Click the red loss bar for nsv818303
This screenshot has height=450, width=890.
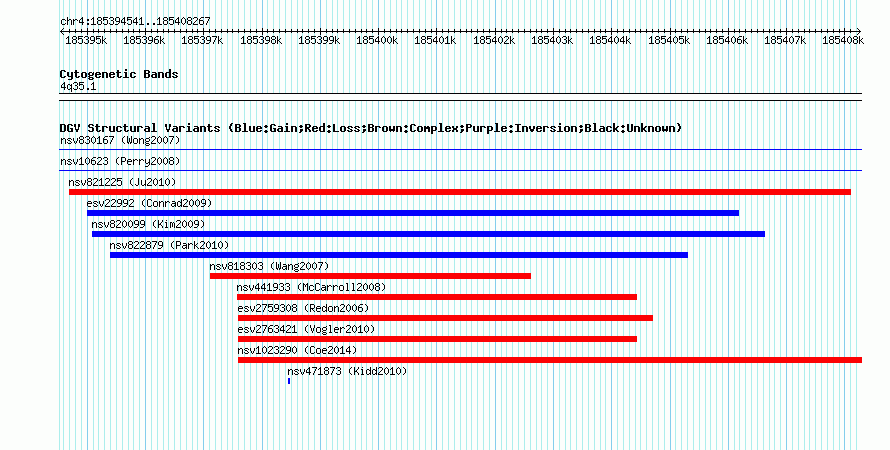(370, 276)
